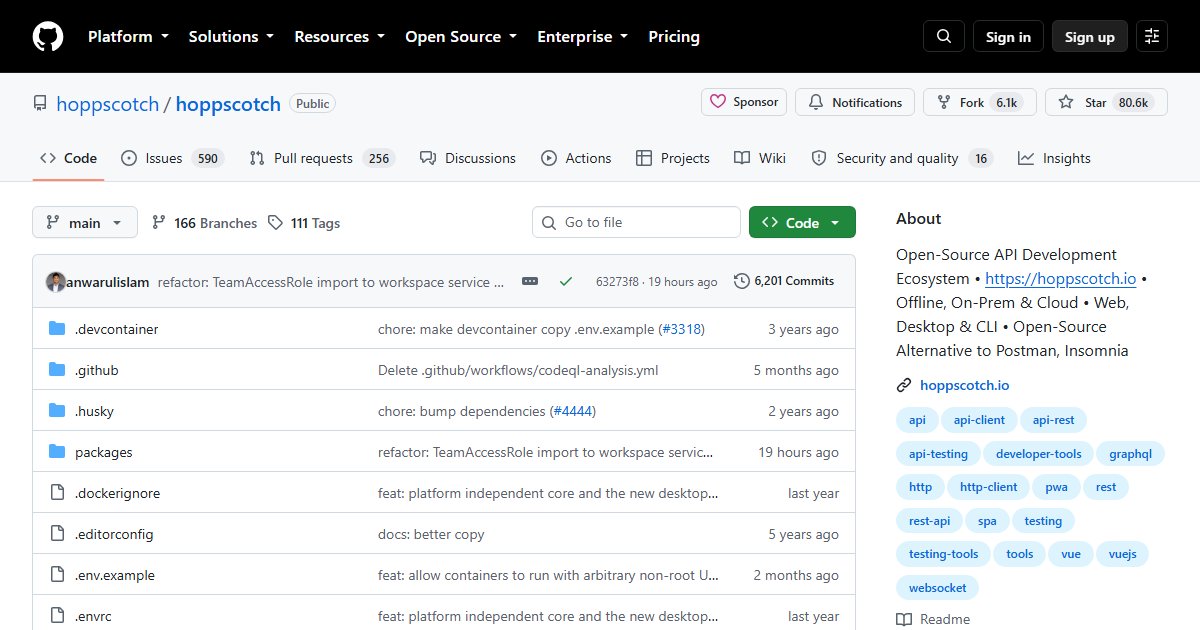Click the branches icon beside 166
This screenshot has width=1200, height=630.
tap(159, 223)
